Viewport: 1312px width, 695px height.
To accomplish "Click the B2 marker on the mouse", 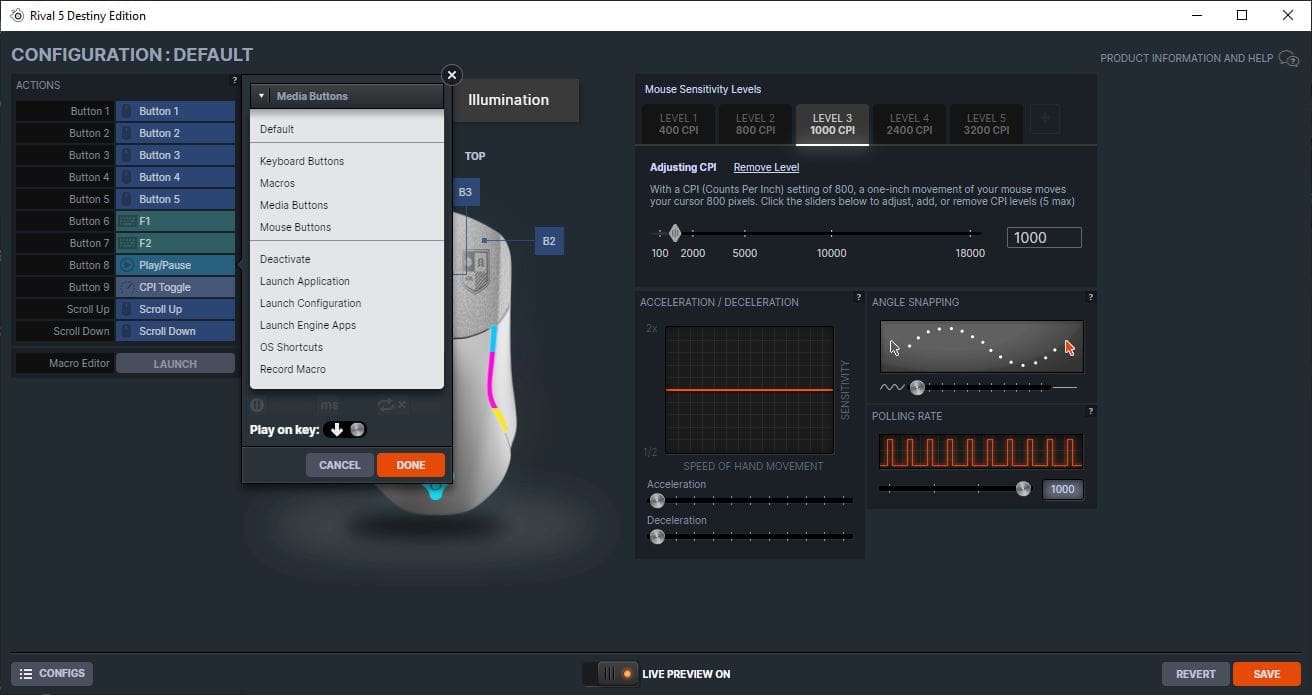I will [x=549, y=241].
